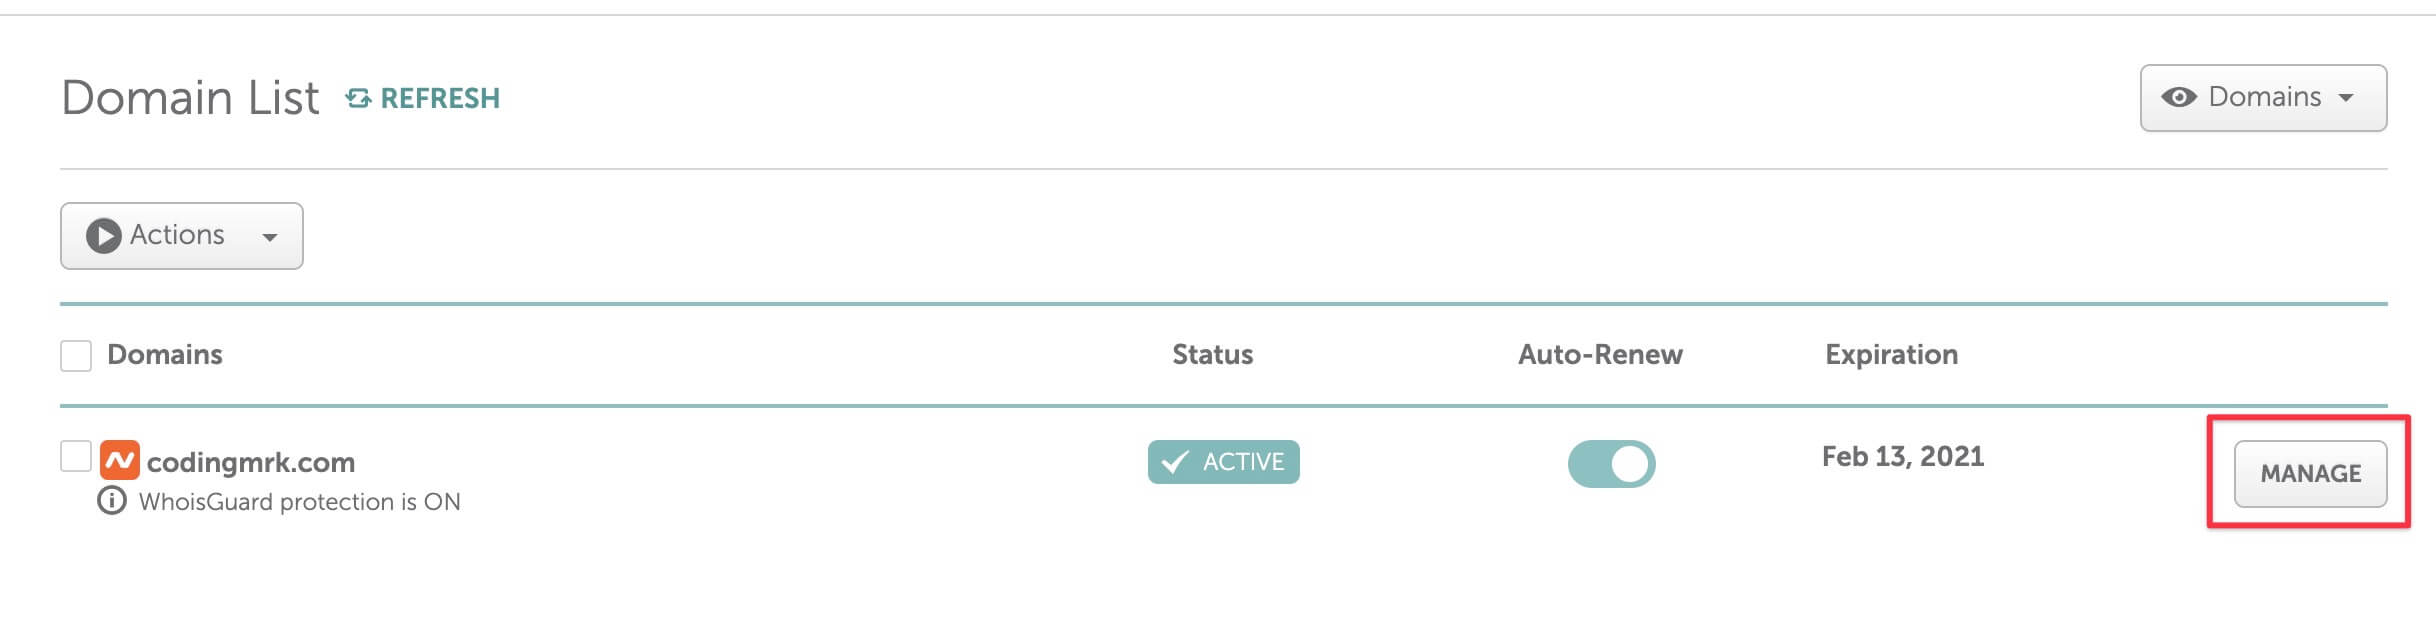Click the refresh arrows icon
Image resolution: width=2436 pixels, height=628 pixels.
pos(358,98)
